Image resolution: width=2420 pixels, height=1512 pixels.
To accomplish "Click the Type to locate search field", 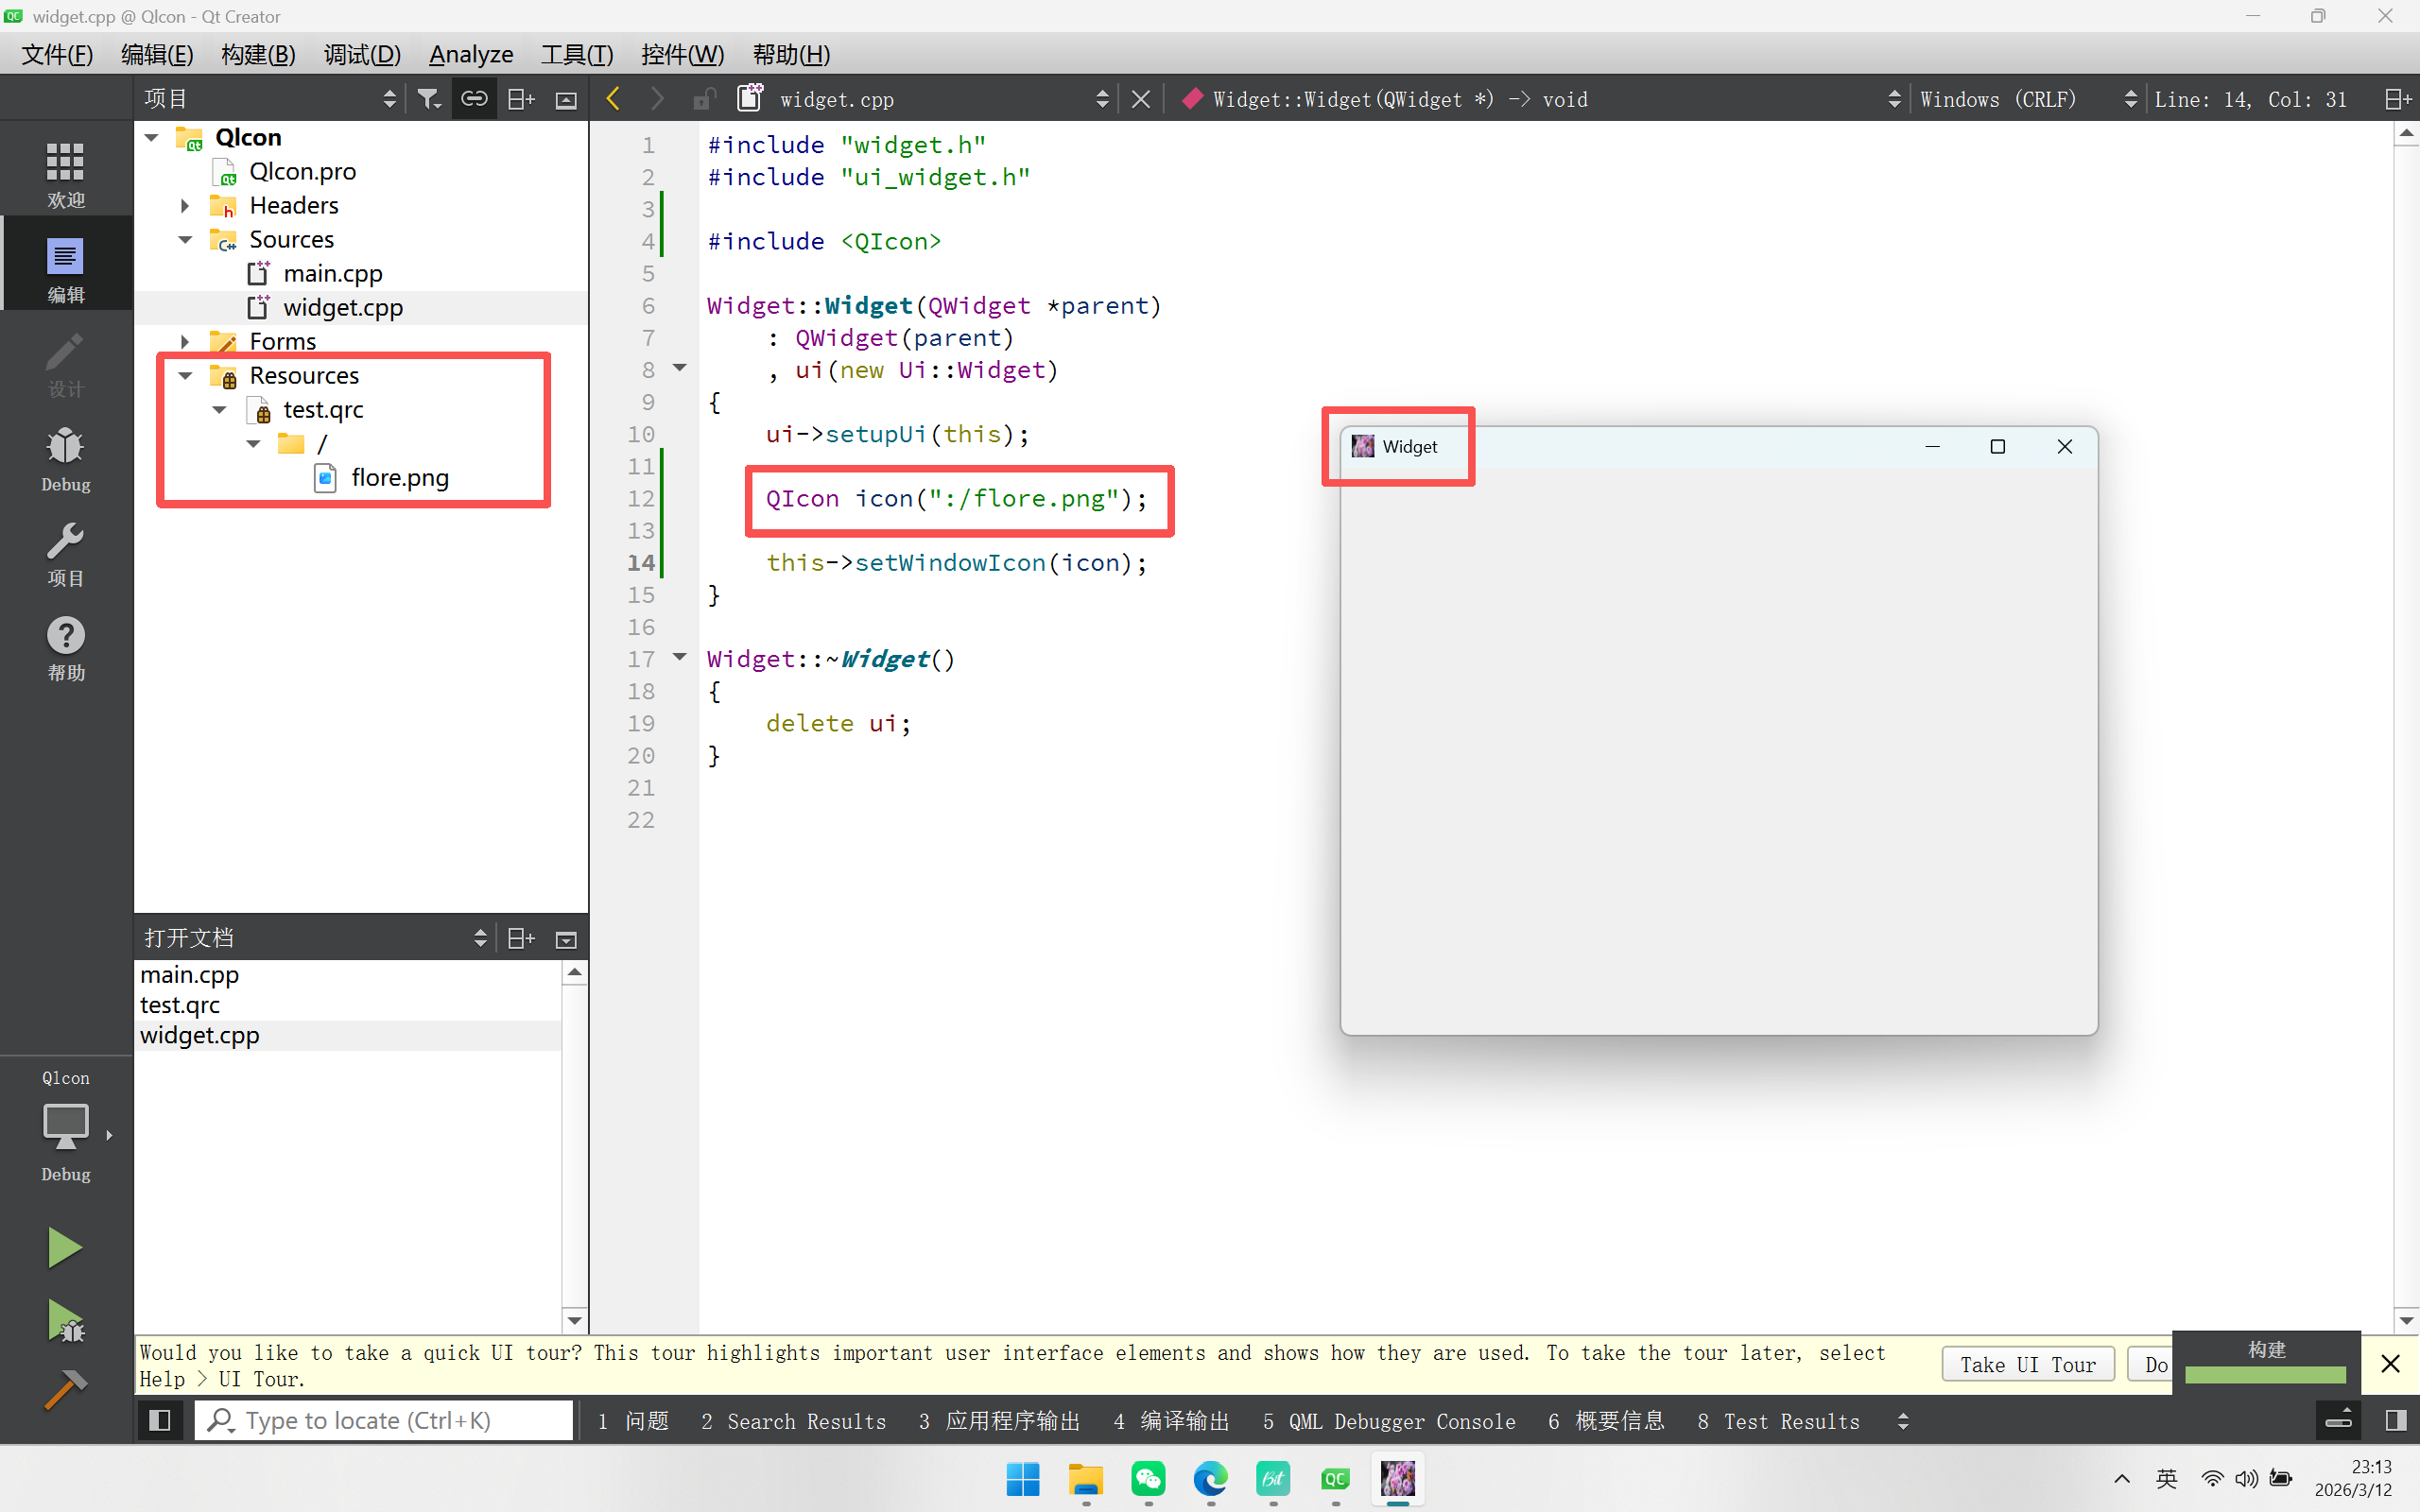I will (385, 1421).
